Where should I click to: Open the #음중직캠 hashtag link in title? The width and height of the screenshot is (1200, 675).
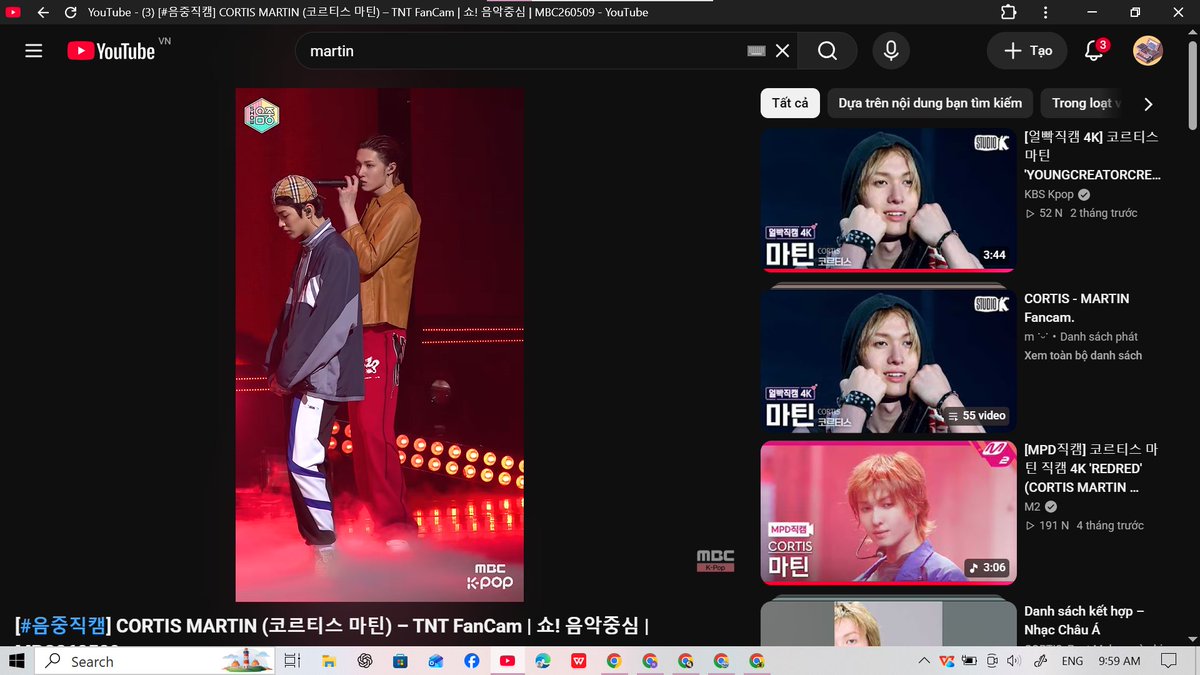65,627
